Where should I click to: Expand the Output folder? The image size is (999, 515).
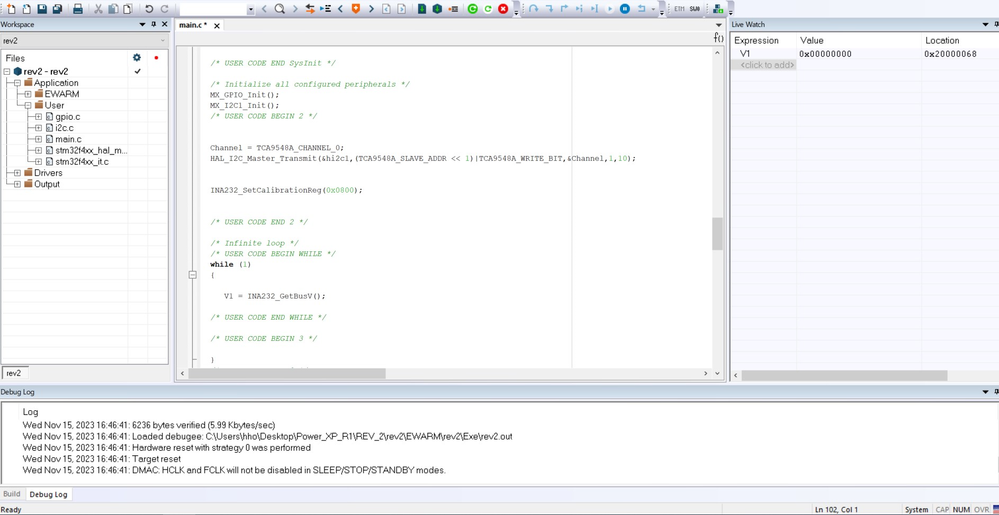[17, 184]
